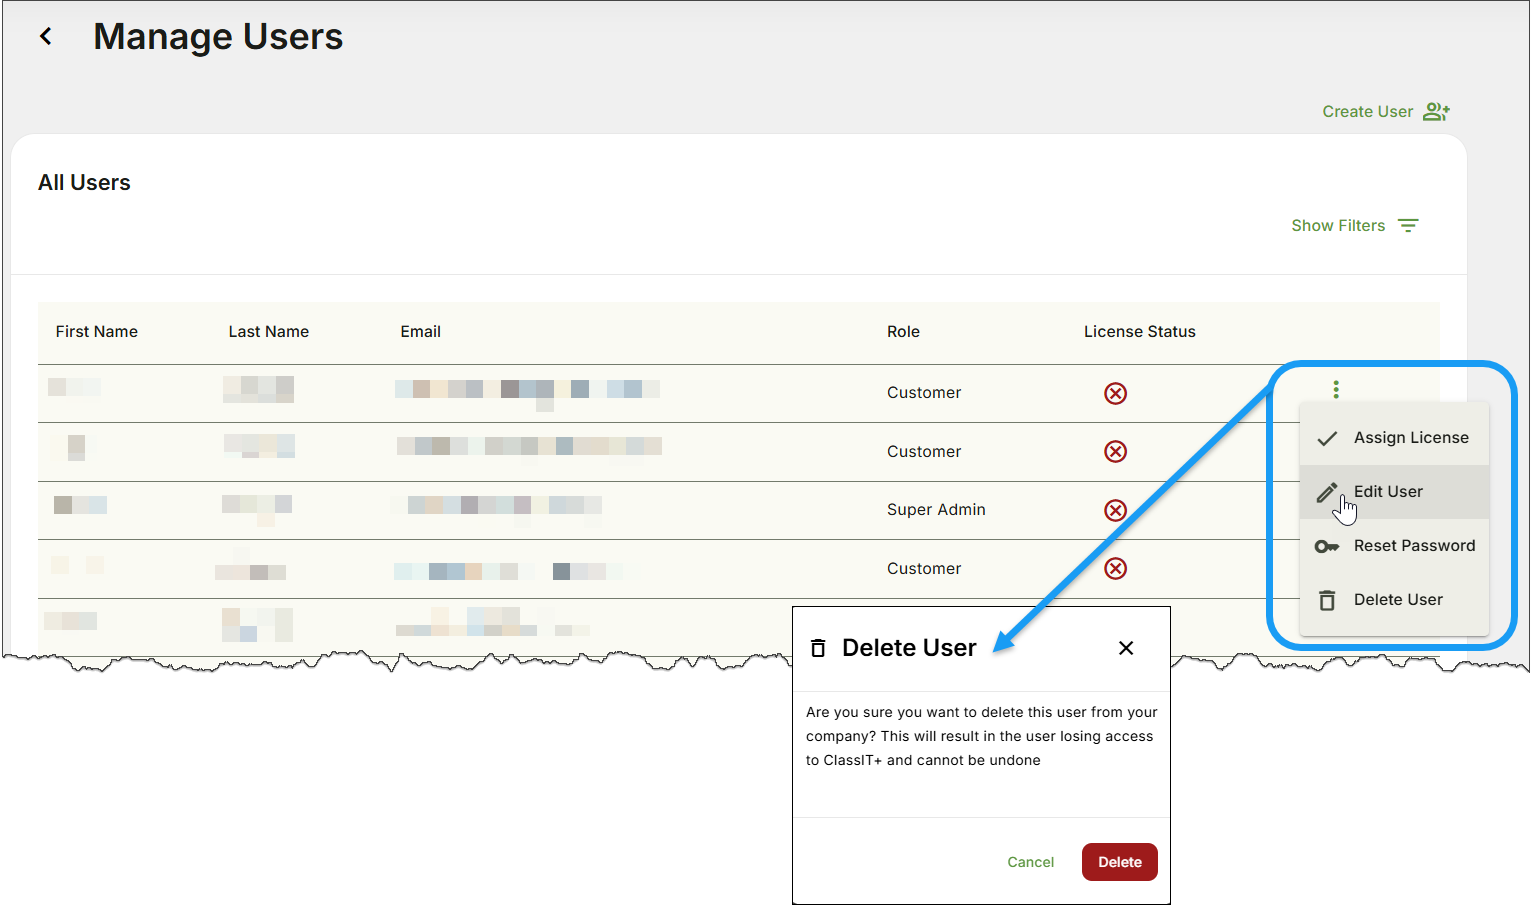This screenshot has height=905, width=1533.
Task: Click the red license status icon in the top row
Action: click(1115, 393)
